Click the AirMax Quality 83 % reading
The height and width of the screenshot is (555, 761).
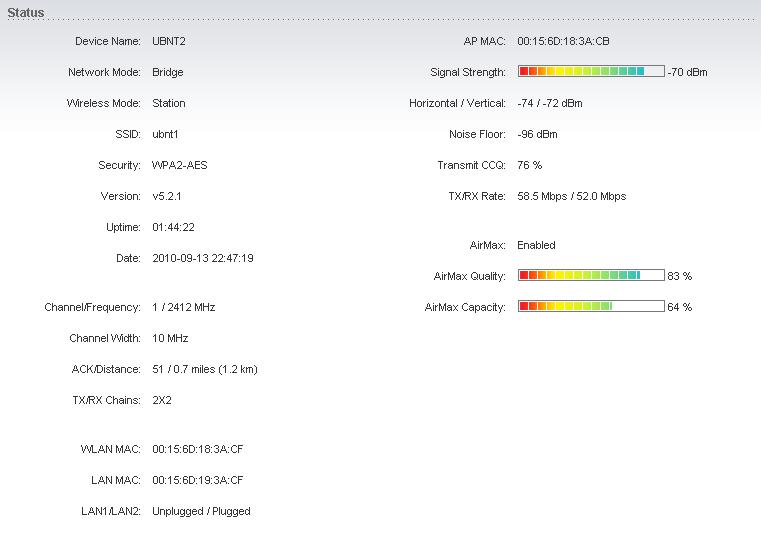click(x=679, y=277)
